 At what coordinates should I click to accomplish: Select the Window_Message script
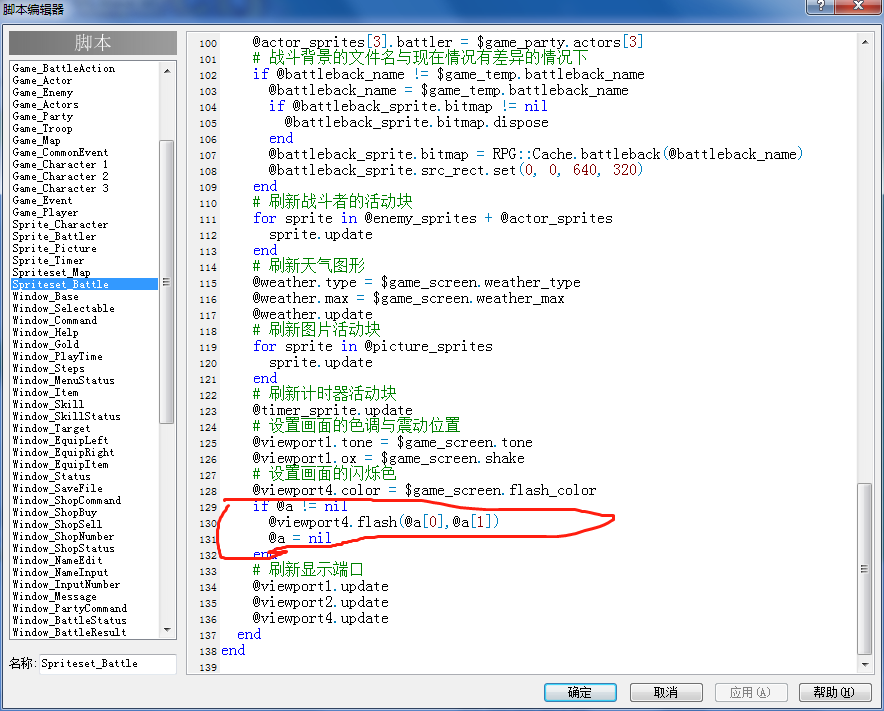pyautogui.click(x=55, y=597)
